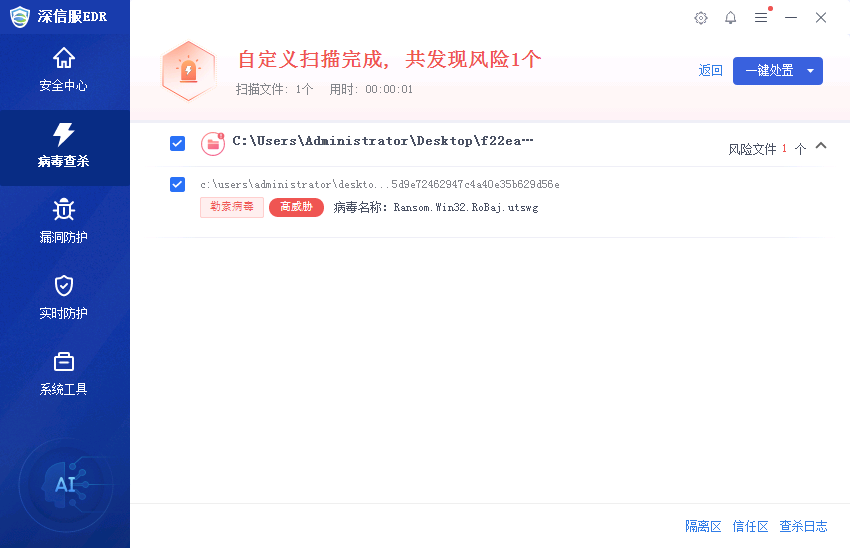This screenshot has width=850, height=548.
Task: Open the 查杀日志 link
Action: tap(803, 526)
